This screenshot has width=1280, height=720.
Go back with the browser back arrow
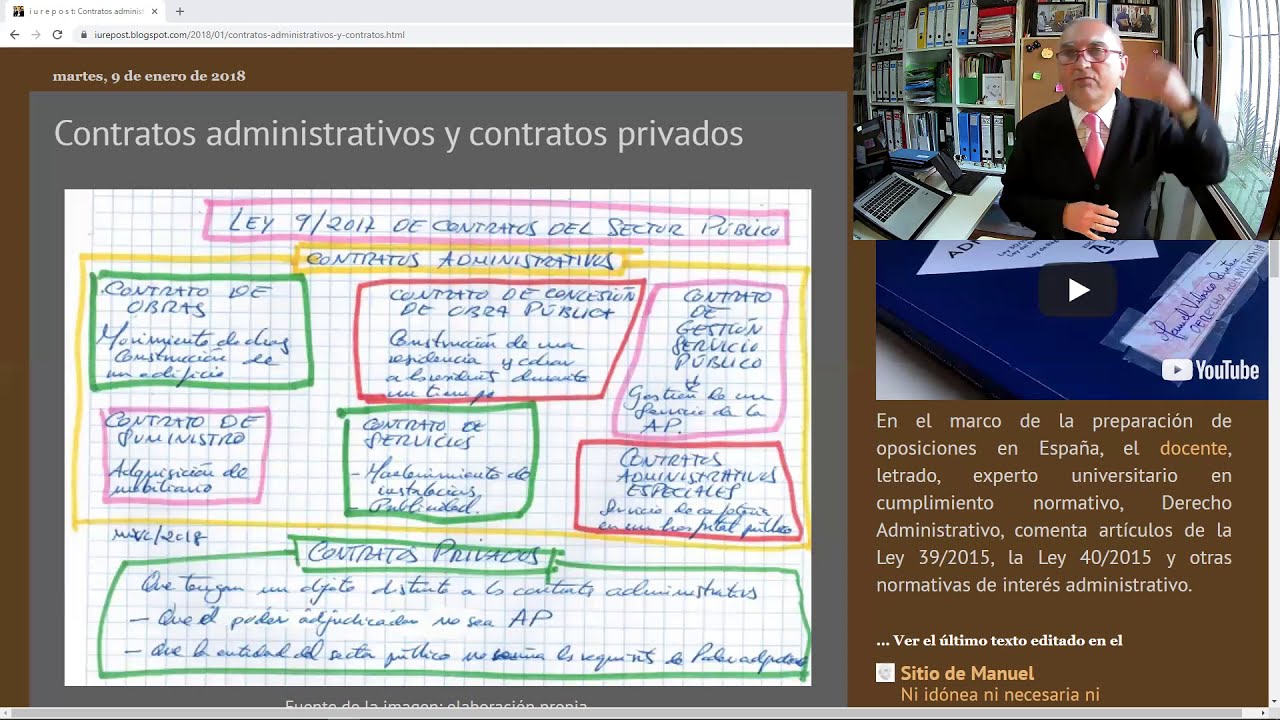[14, 34]
